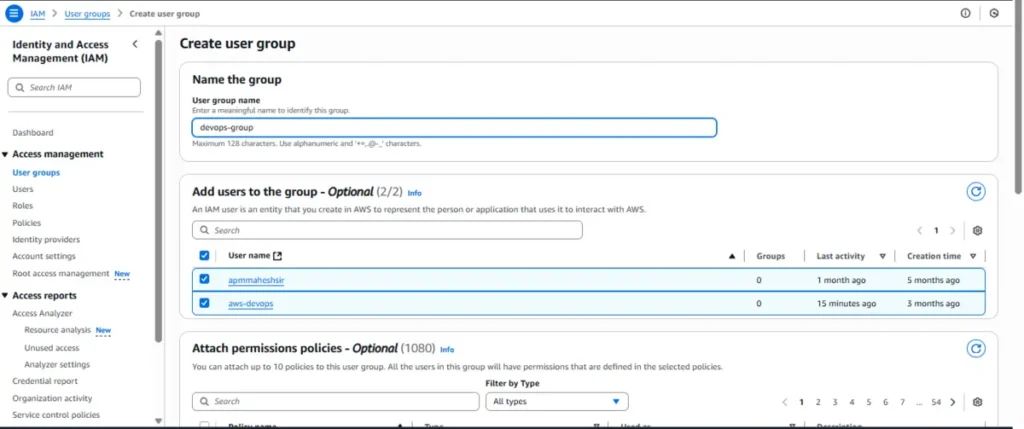Screen dimensions: 1024x429
Task: Click the sidebar vertical scrollbar
Action: (x=158, y=189)
